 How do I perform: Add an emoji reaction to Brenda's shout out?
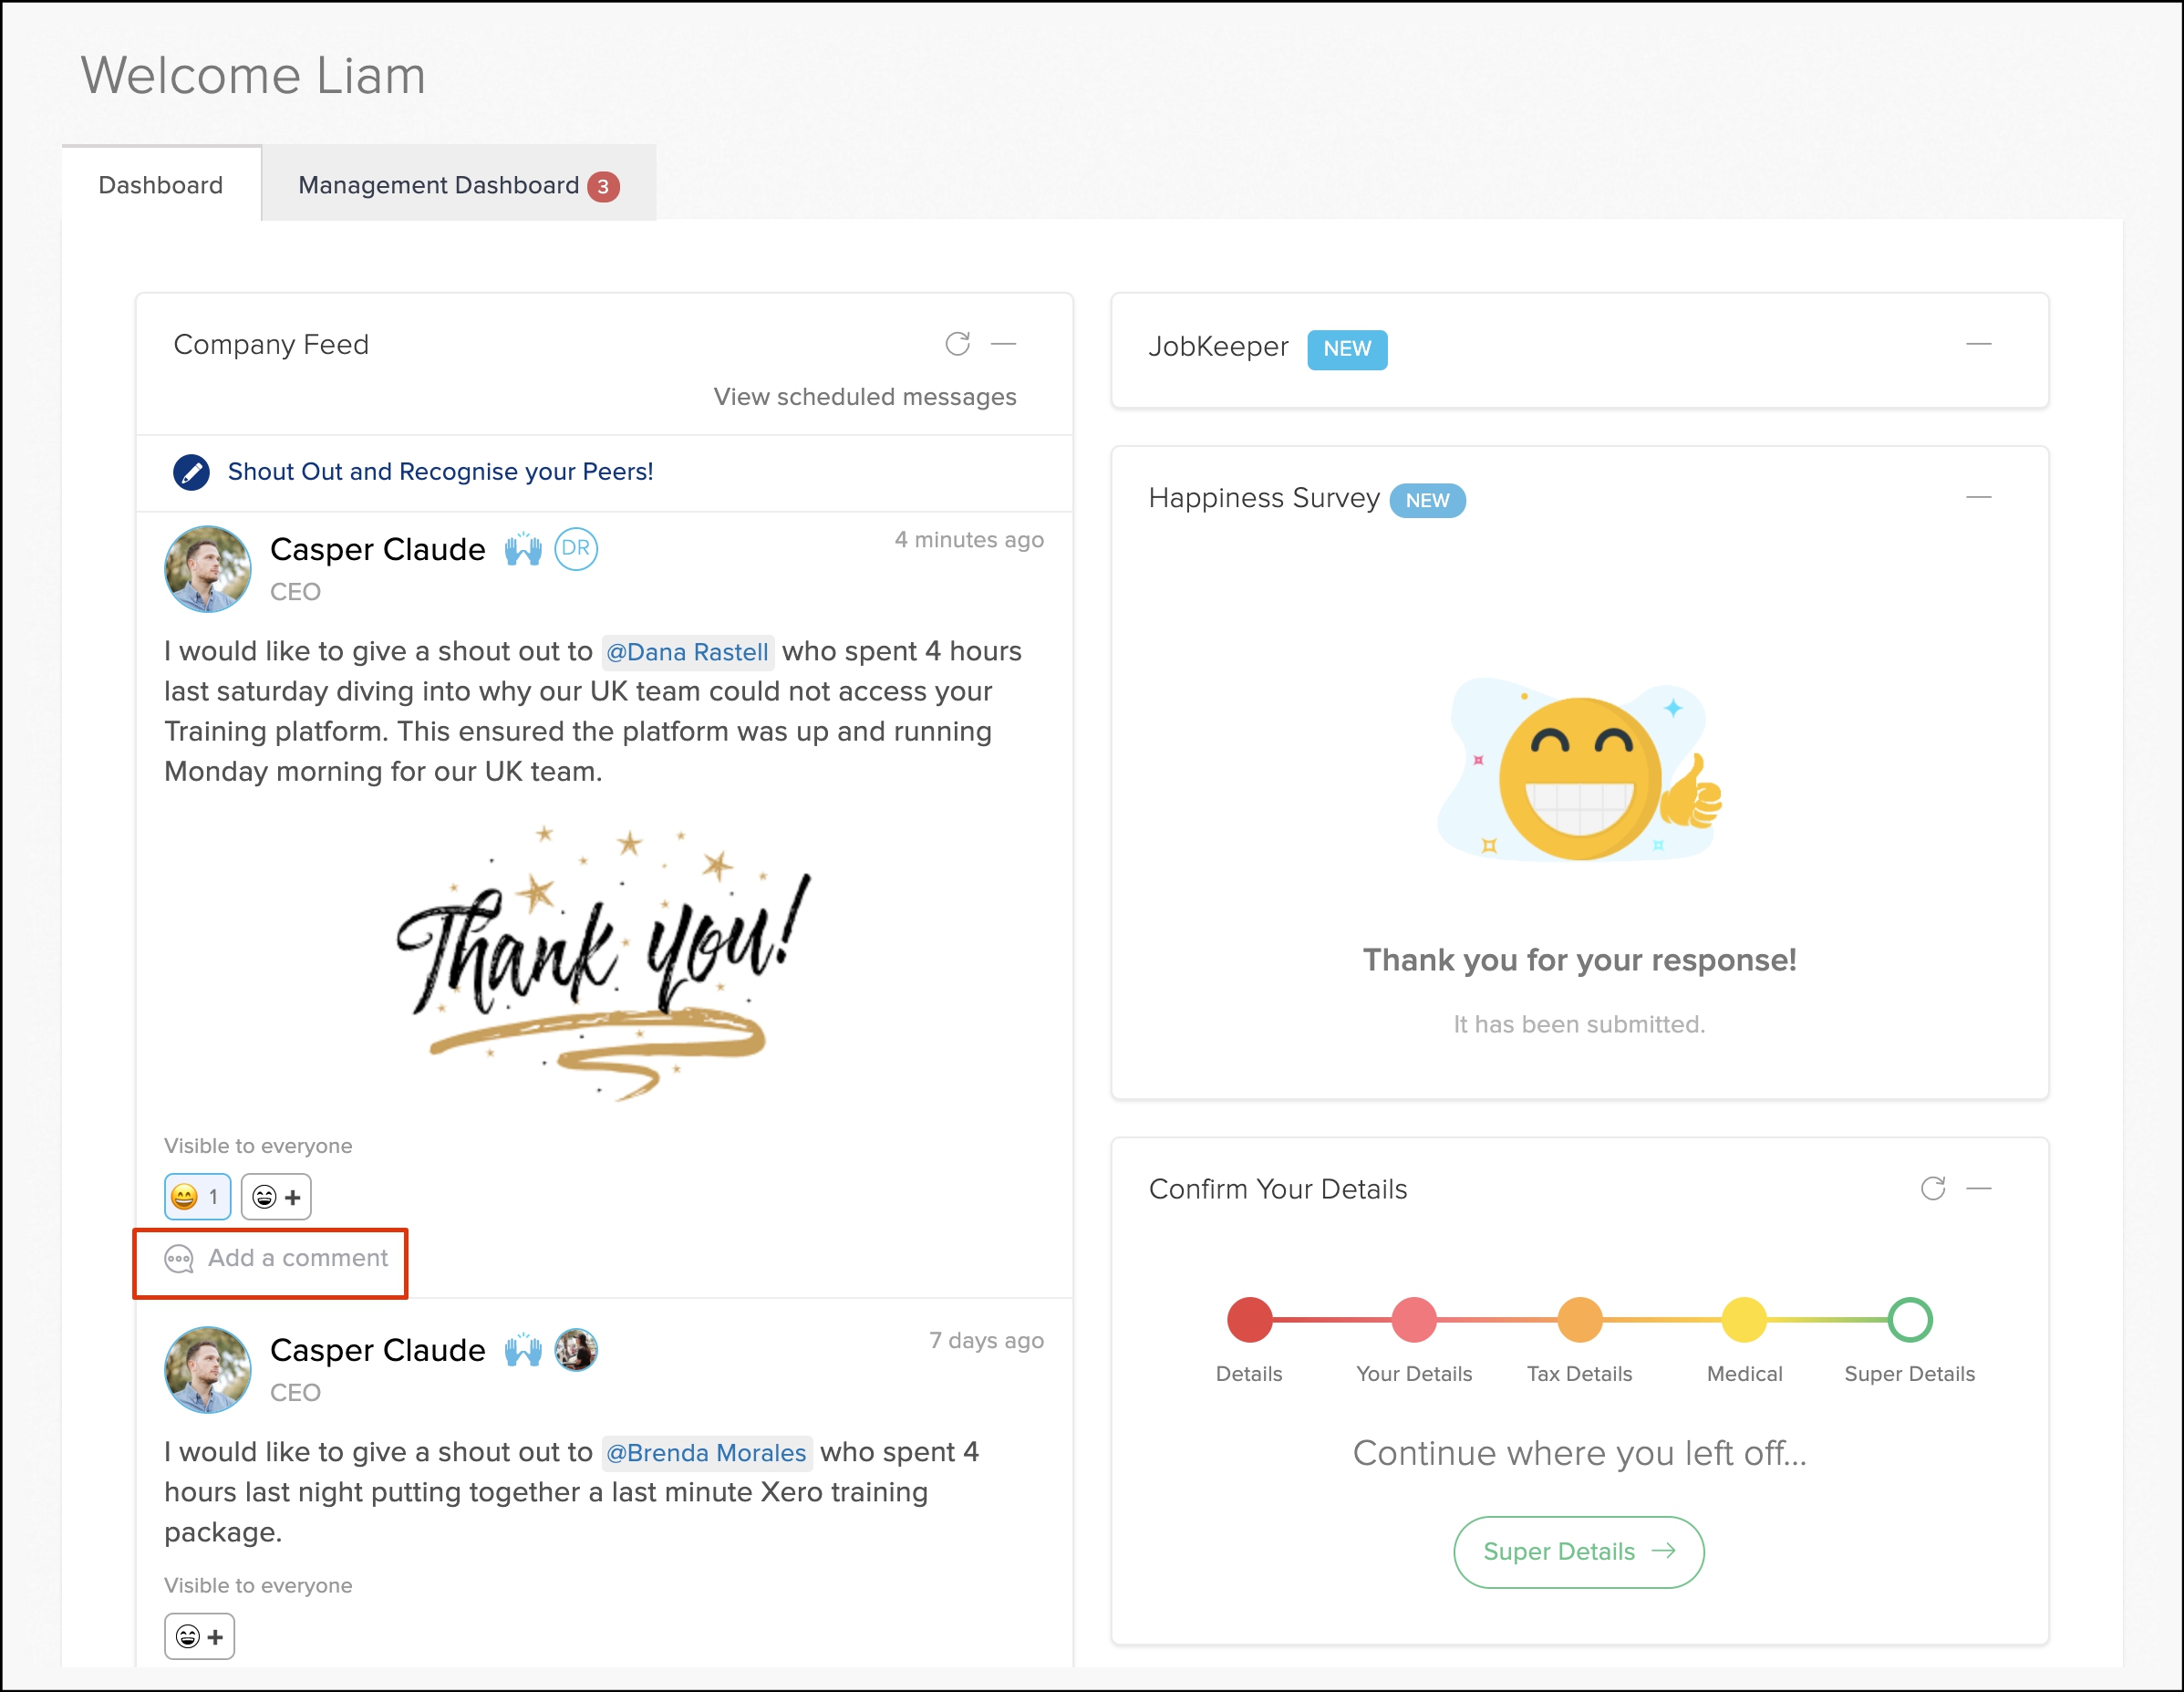(x=199, y=1637)
